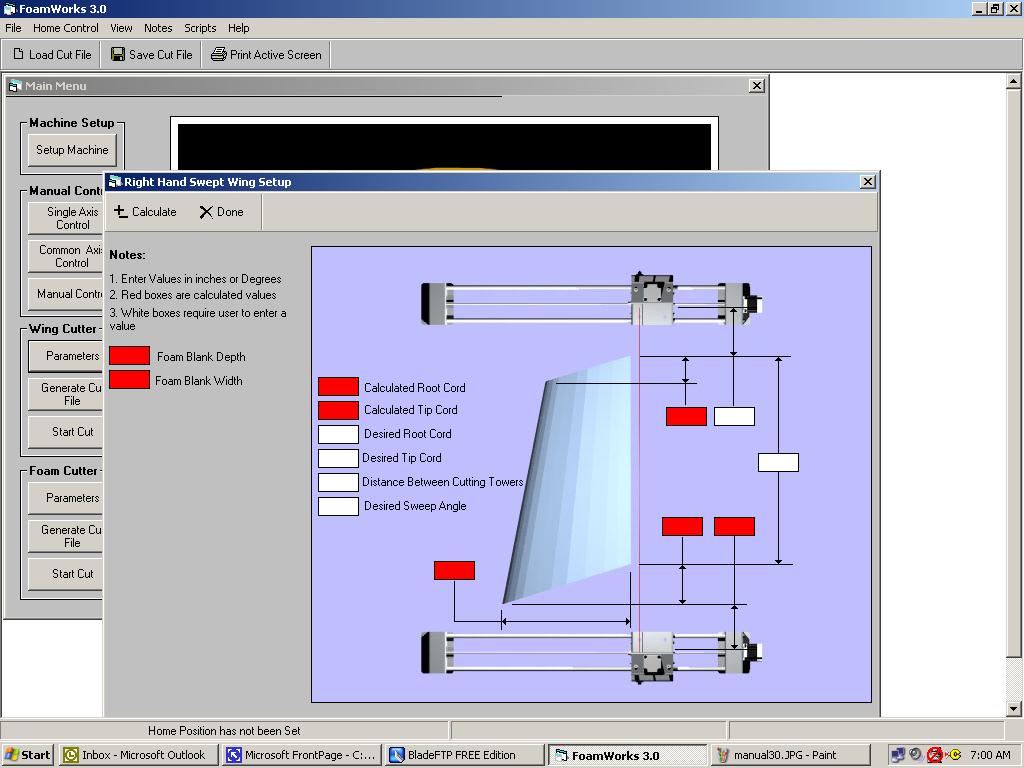Viewport: 1024px width, 768px height.
Task: Open the Home Control menu
Action: tap(64, 28)
